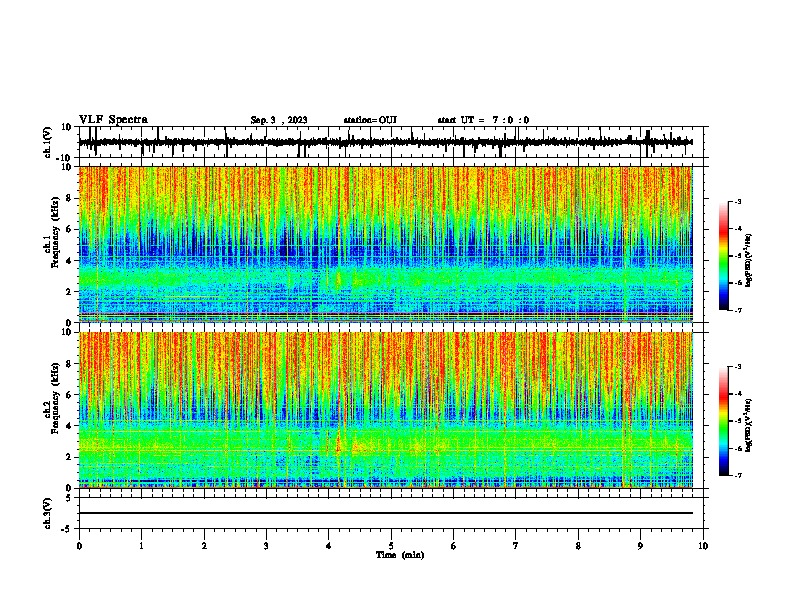Click the ch.2 colorbar log(PSD) unit label
The image size is (792, 612).
click(x=748, y=425)
